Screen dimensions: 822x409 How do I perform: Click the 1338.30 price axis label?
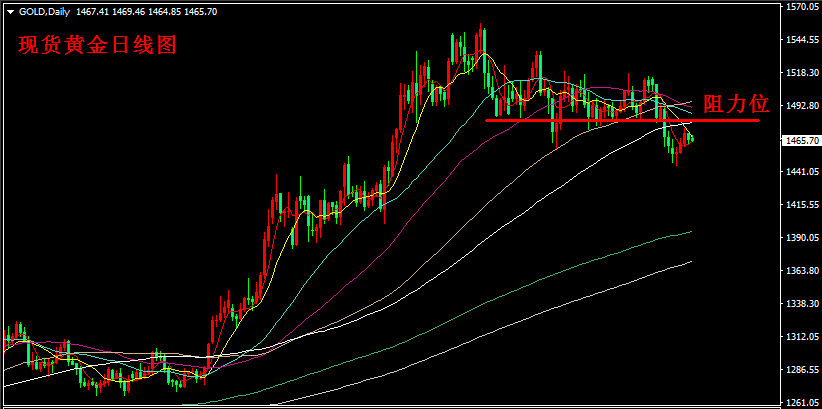tap(803, 304)
